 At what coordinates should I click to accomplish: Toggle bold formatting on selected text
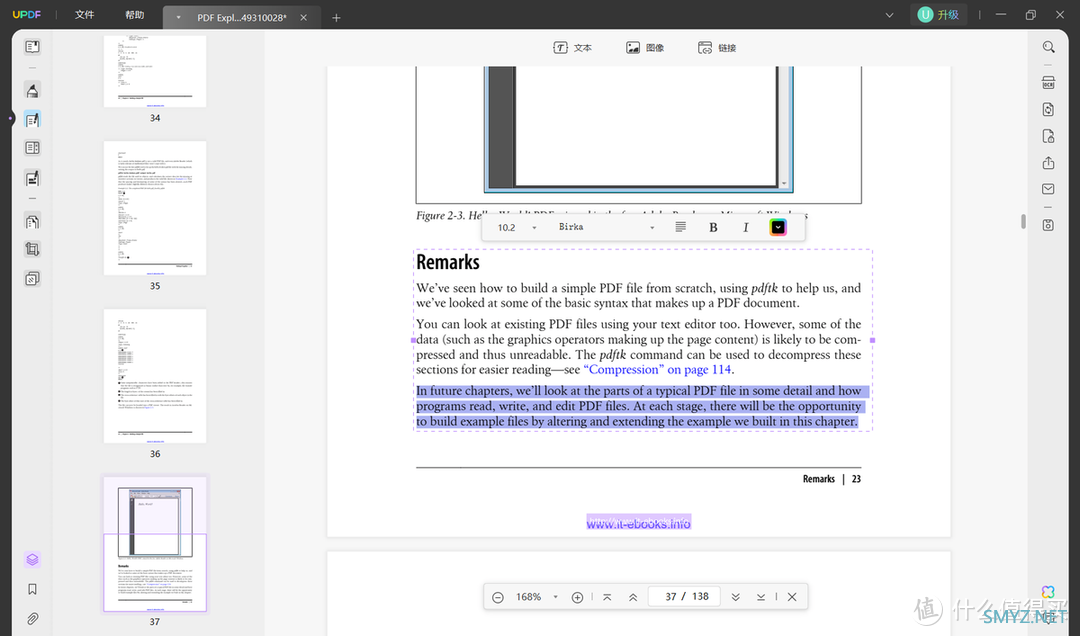click(713, 227)
